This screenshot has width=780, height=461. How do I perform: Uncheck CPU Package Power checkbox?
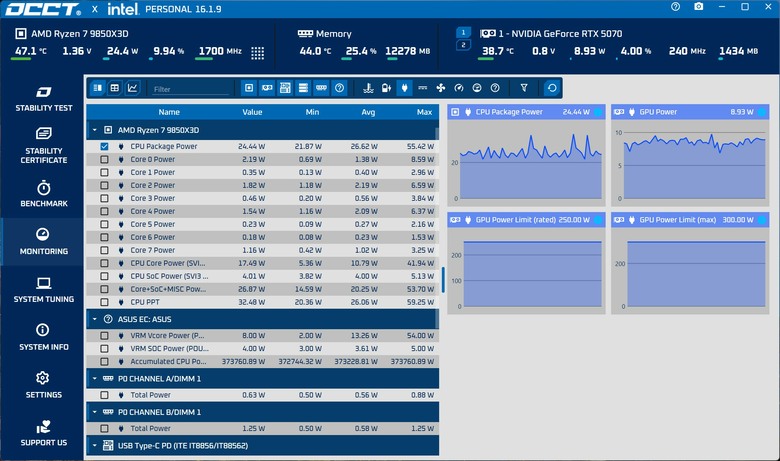coord(104,146)
